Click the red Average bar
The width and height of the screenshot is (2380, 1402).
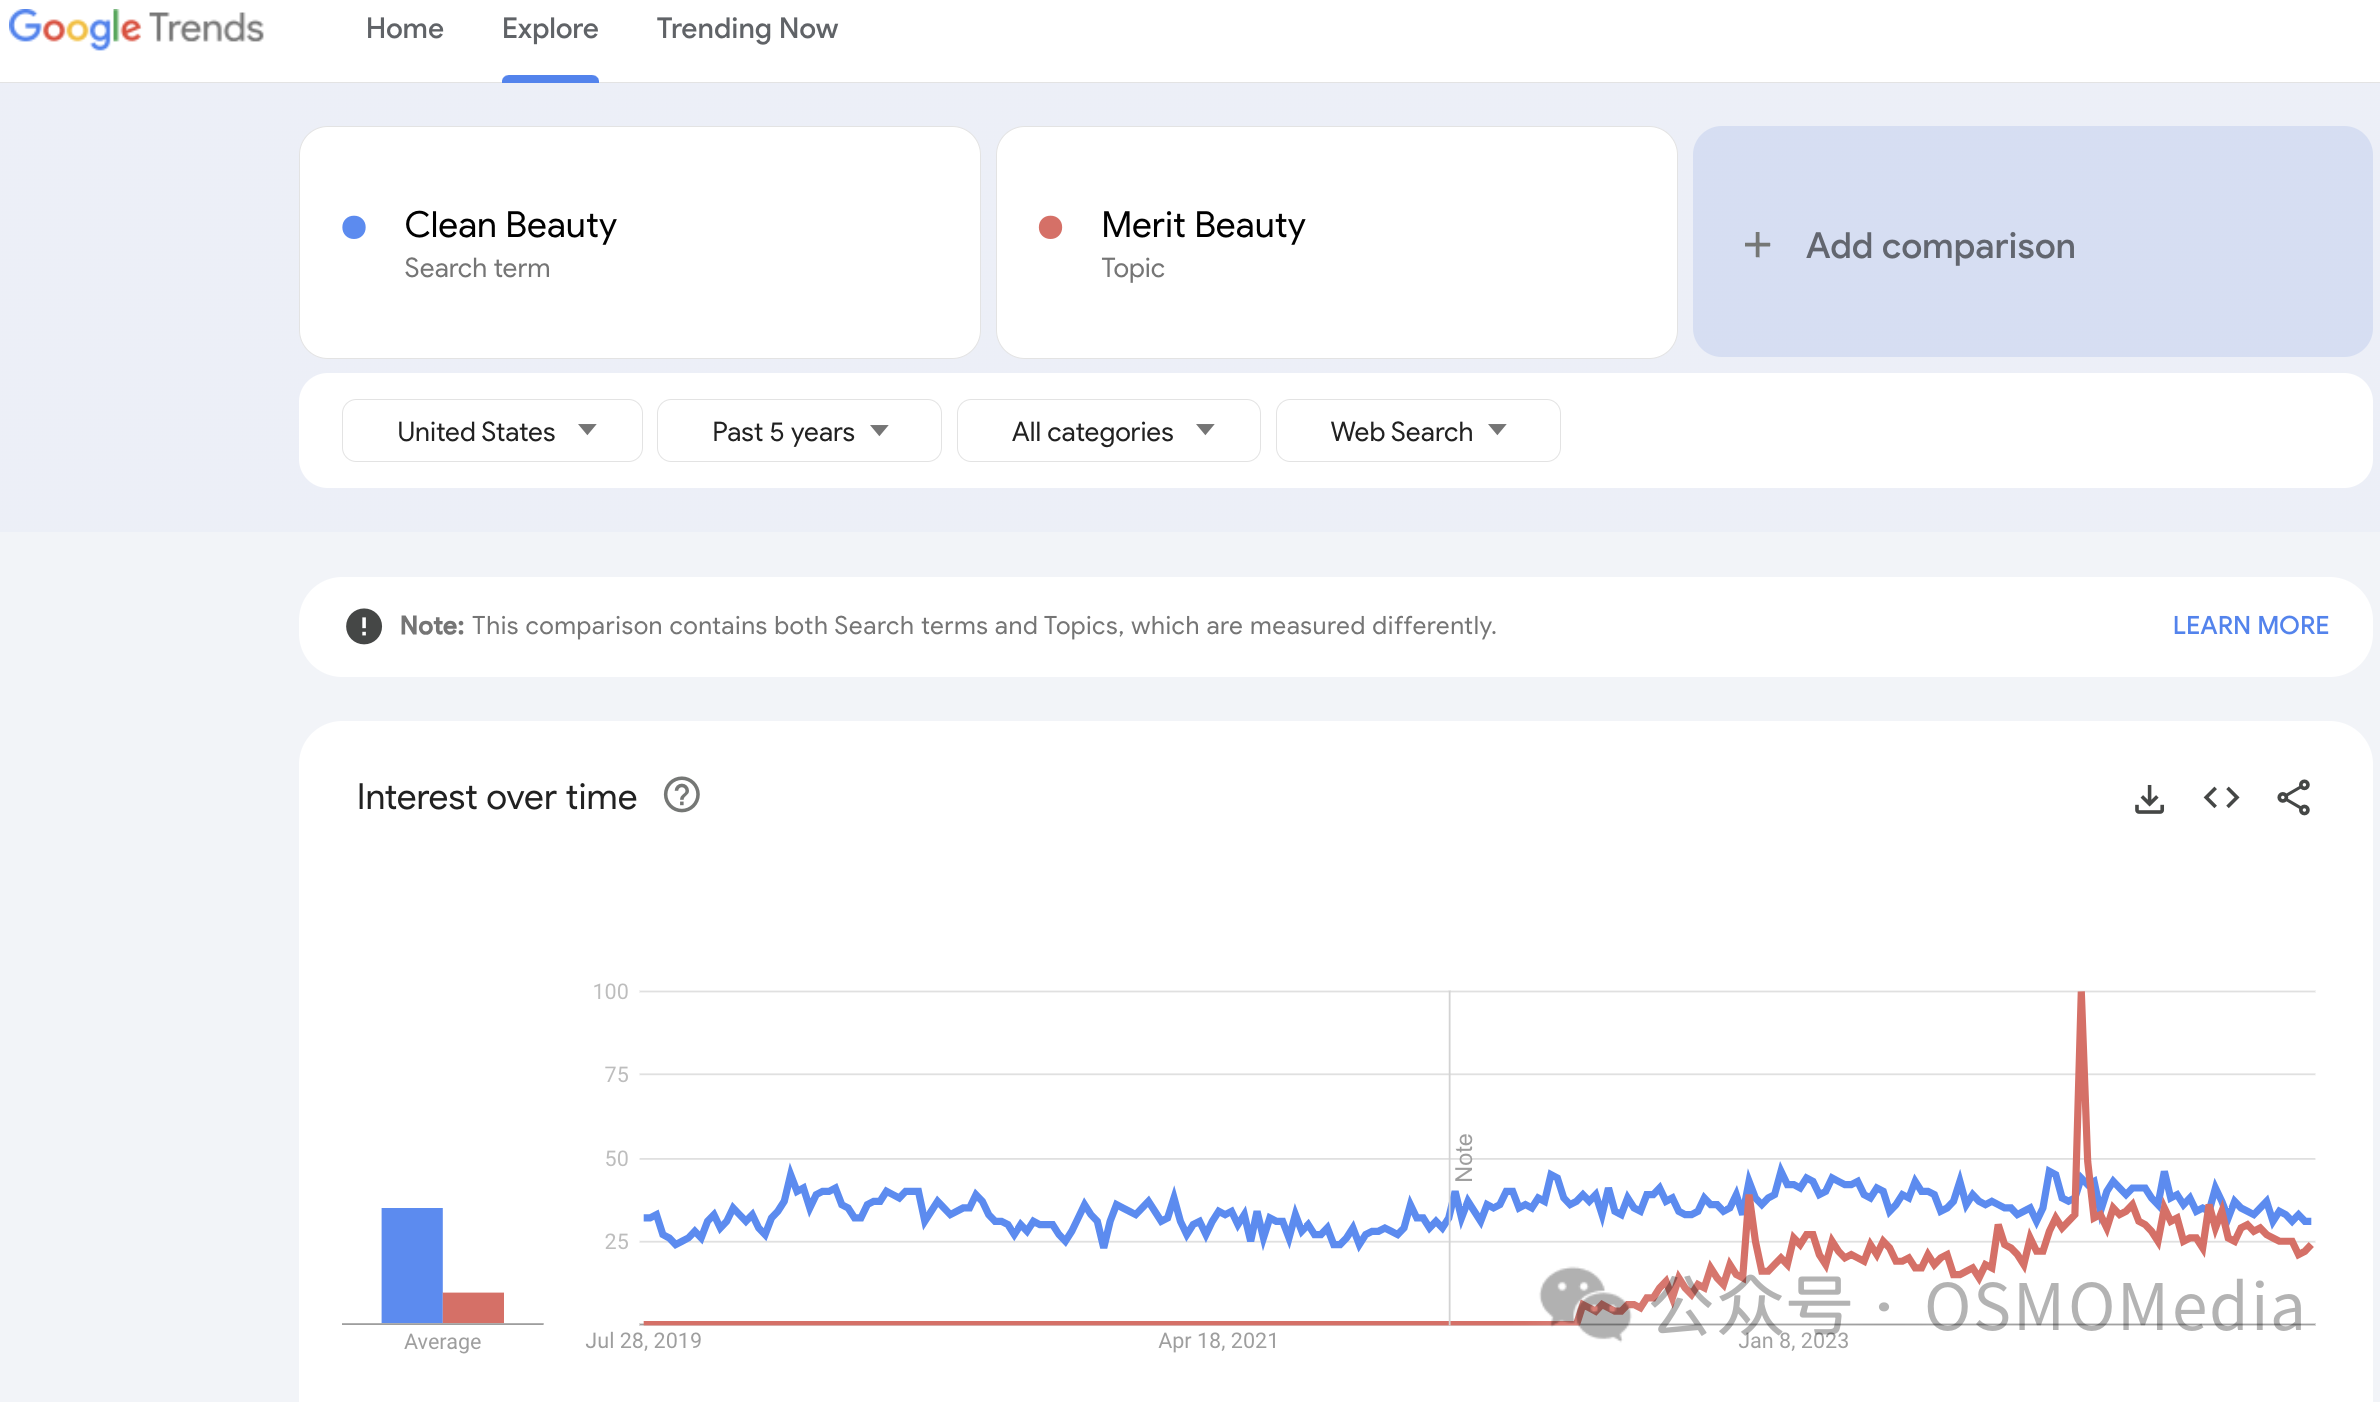point(473,1307)
